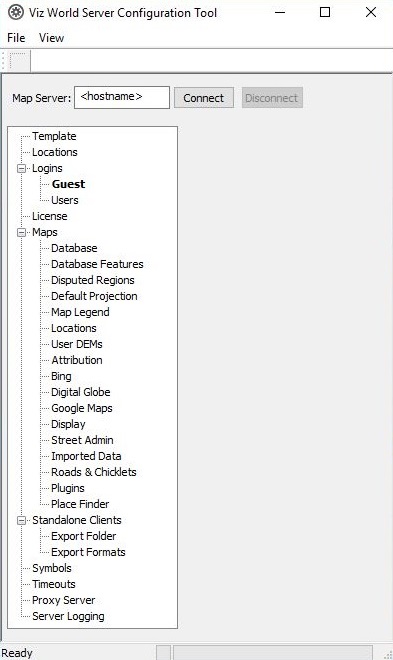The height and width of the screenshot is (660, 393).
Task: Collapse the Maps tree node
Action: (x=21, y=232)
